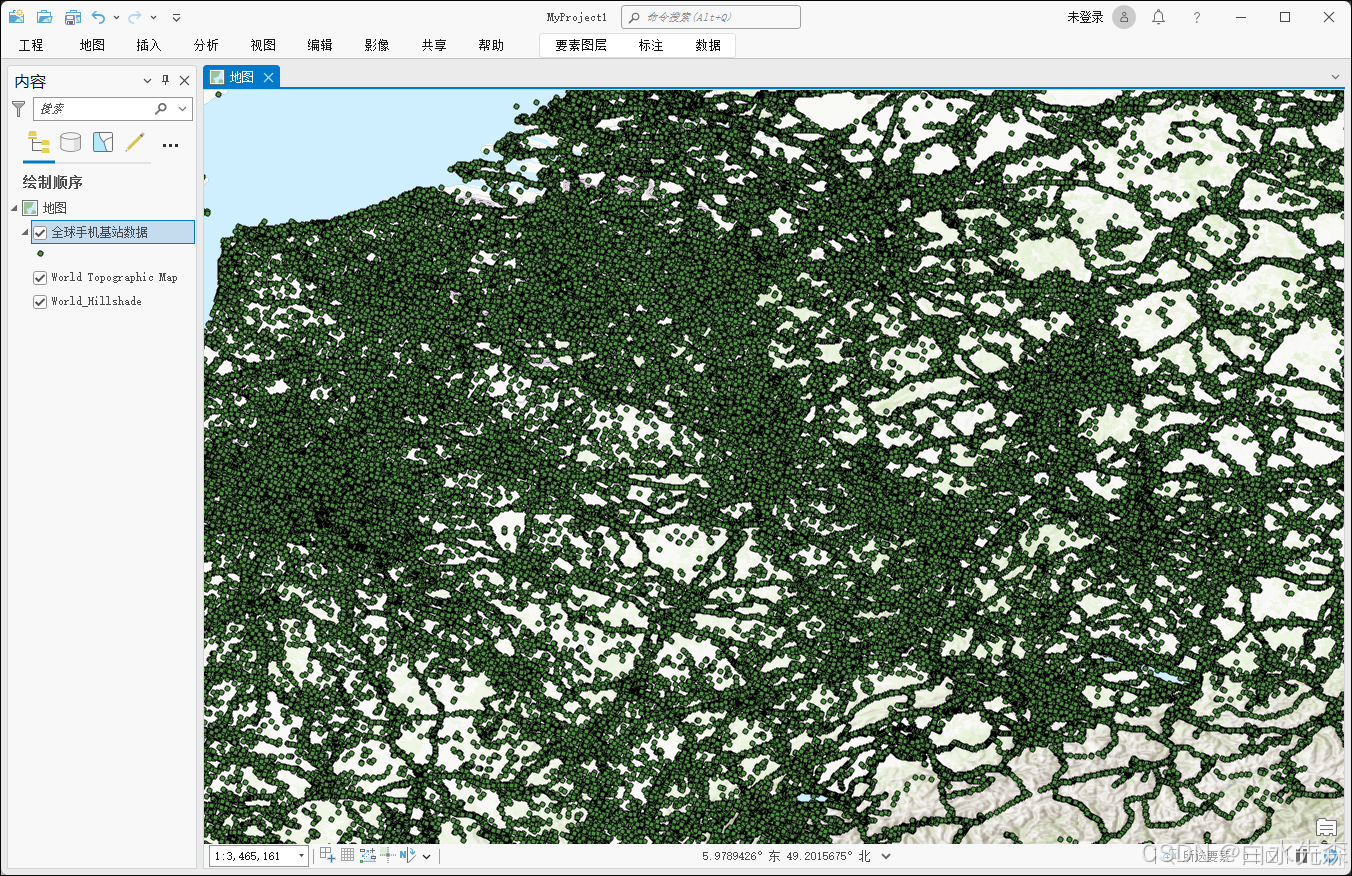The image size is (1352, 876).
Task: Open the 帮助 ribbon tab
Action: coord(491,45)
